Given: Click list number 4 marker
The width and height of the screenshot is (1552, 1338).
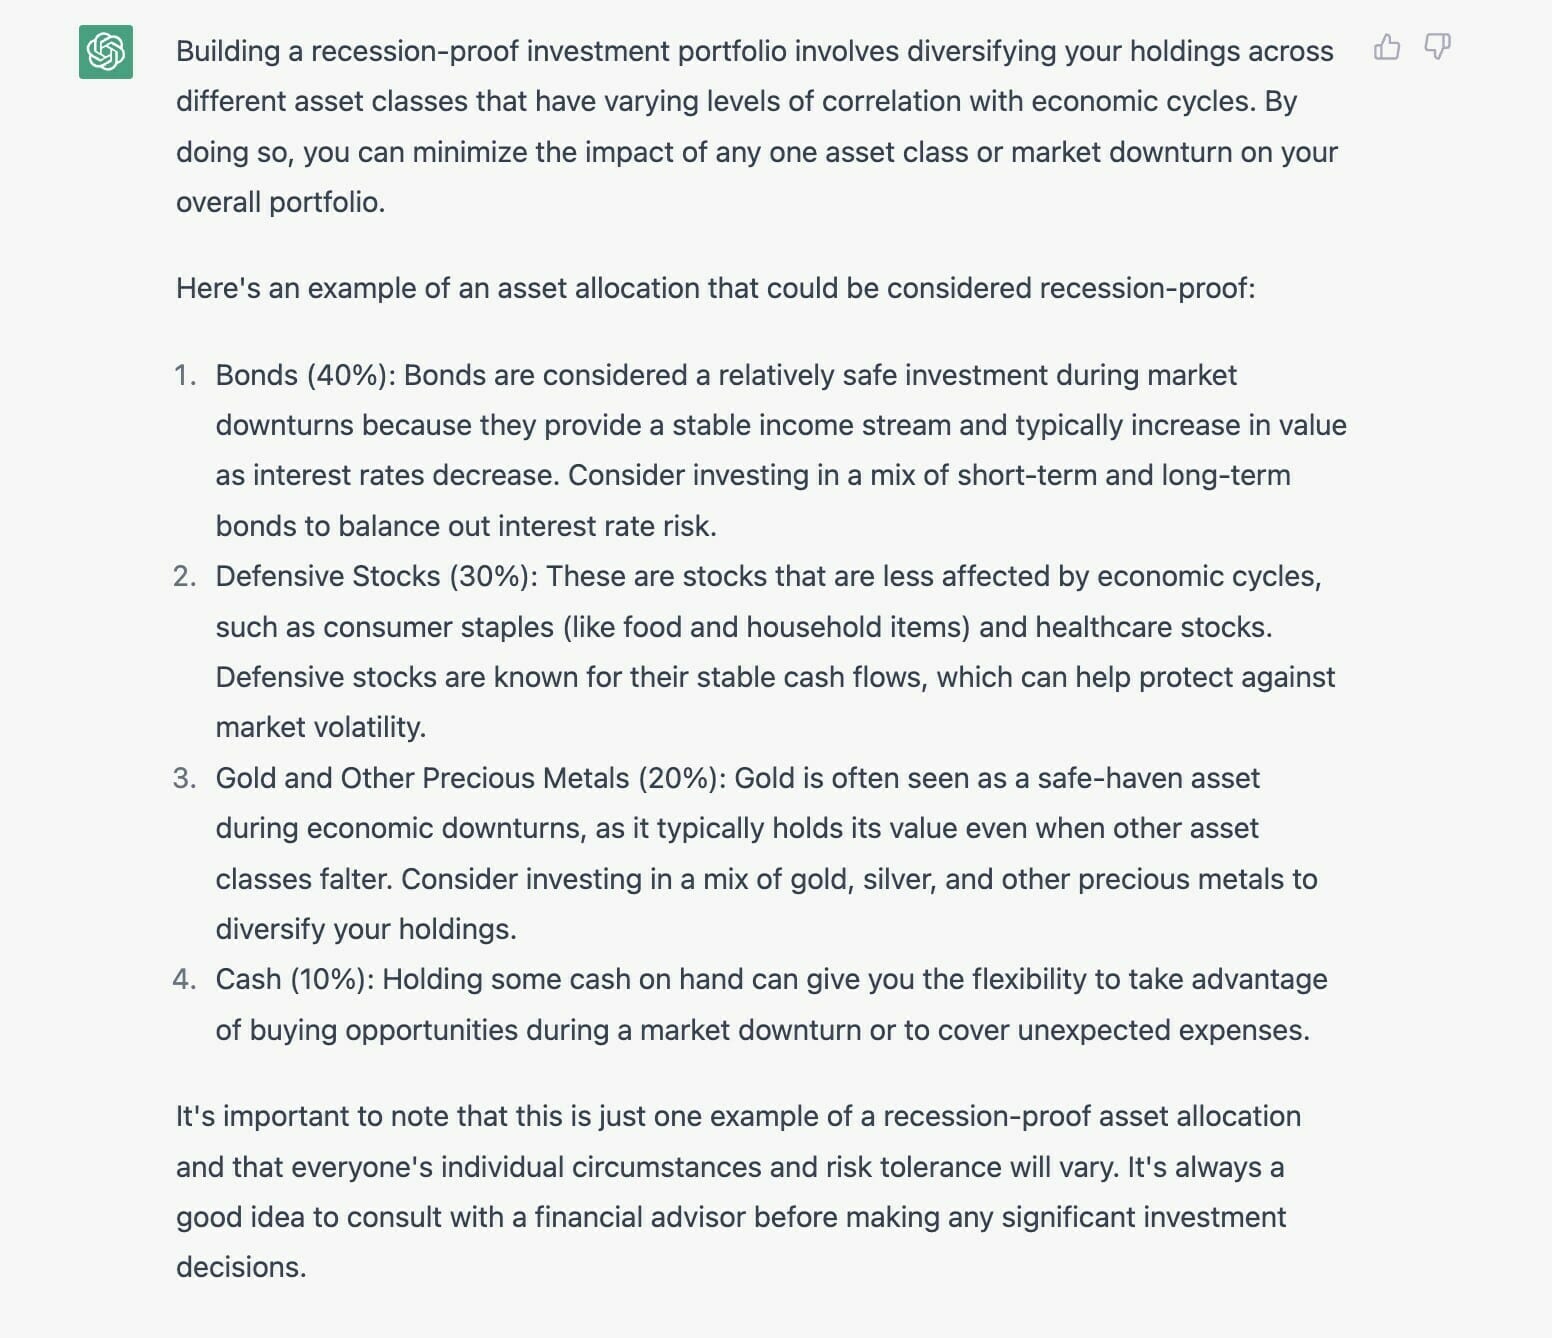Looking at the screenshot, I should pyautogui.click(x=184, y=979).
